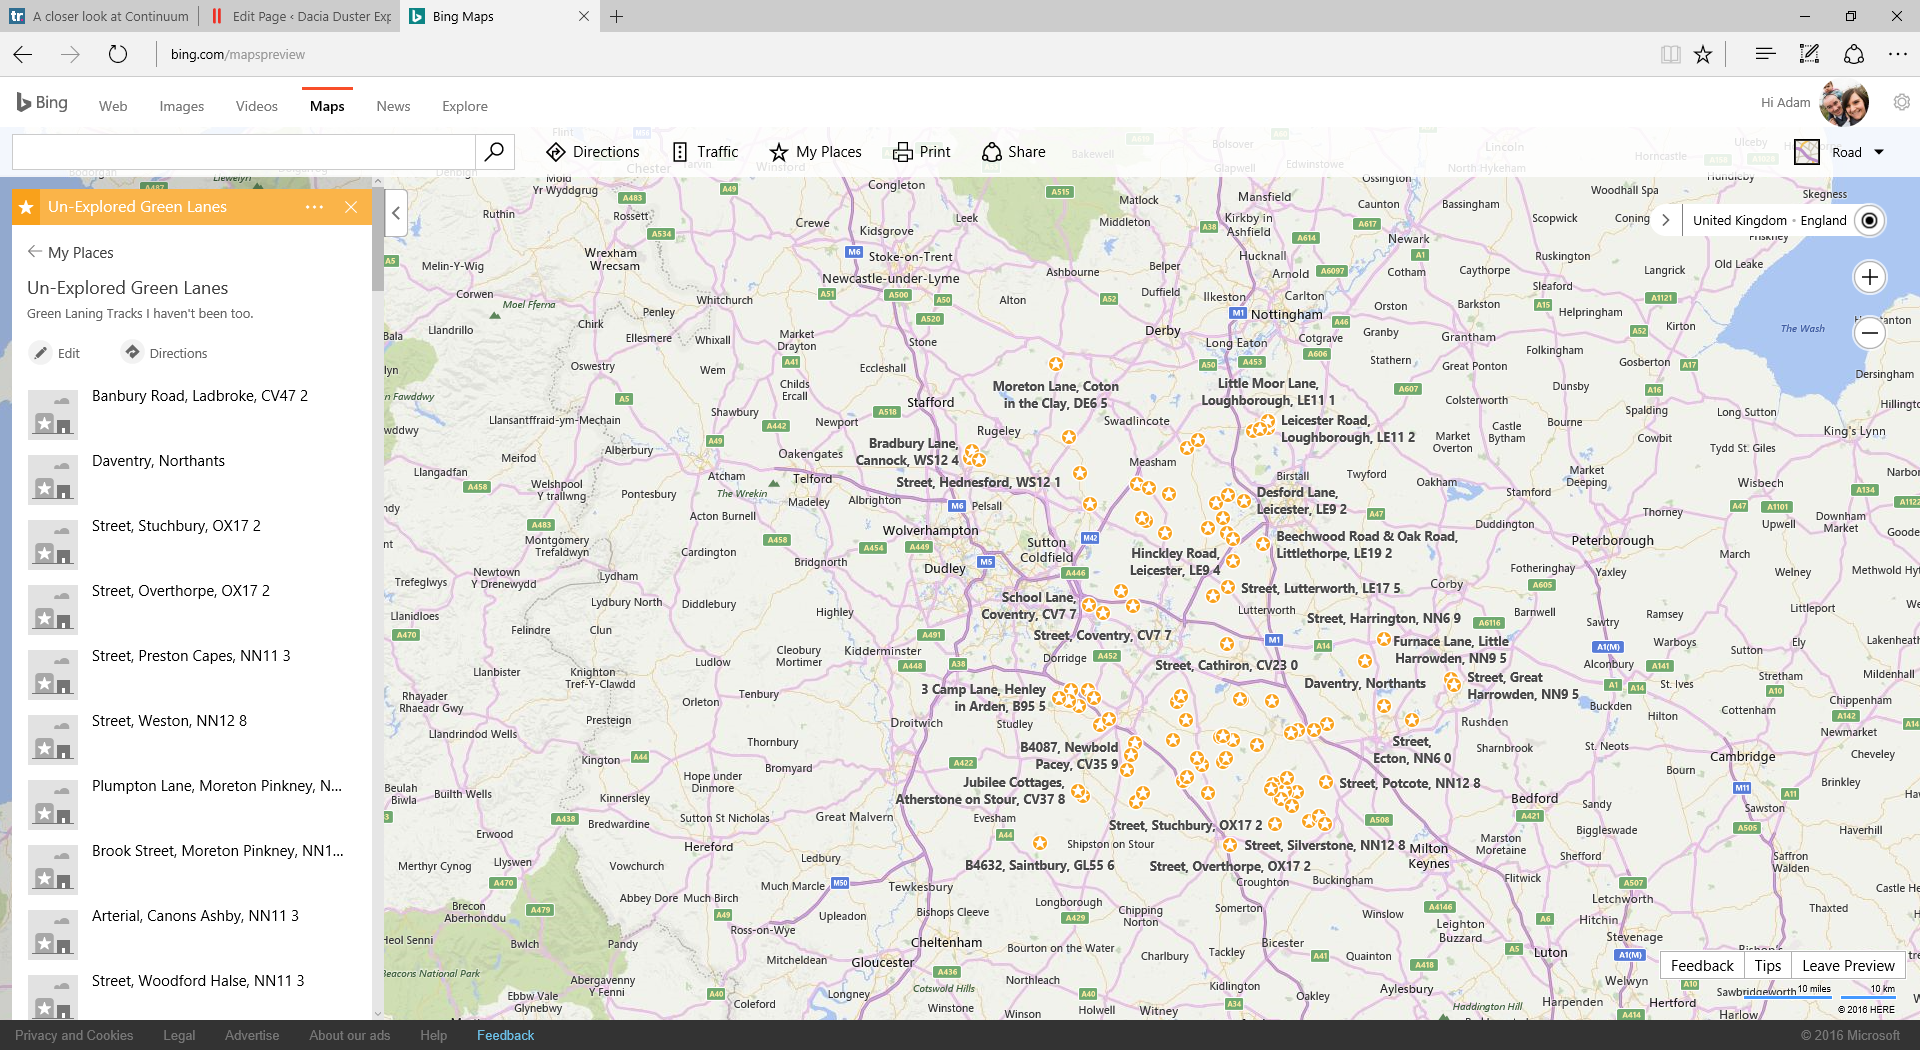This screenshot has height=1050, width=1920.
Task: Open Bing settings gear
Action: (1901, 102)
